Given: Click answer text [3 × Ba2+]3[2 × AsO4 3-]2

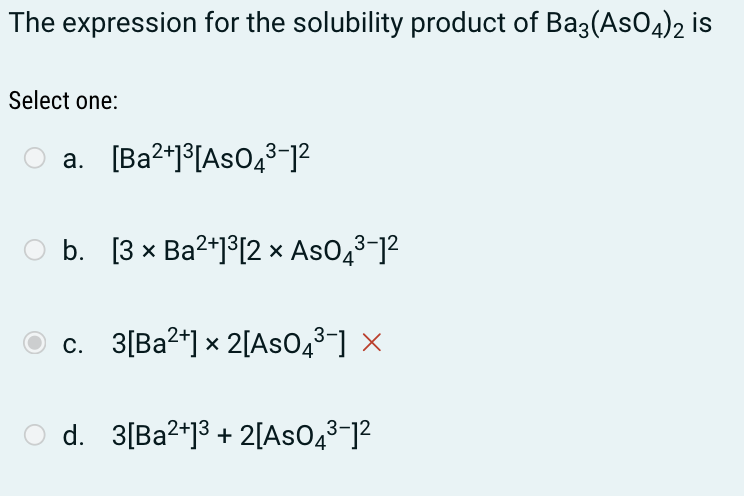Looking at the screenshot, I should pos(255,250).
